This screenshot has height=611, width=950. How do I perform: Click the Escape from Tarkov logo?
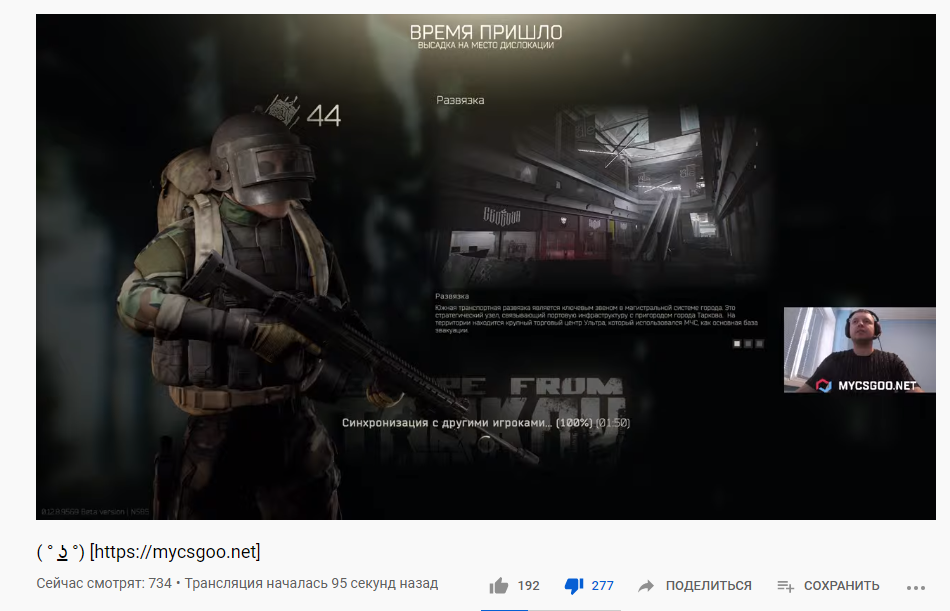pos(565,400)
